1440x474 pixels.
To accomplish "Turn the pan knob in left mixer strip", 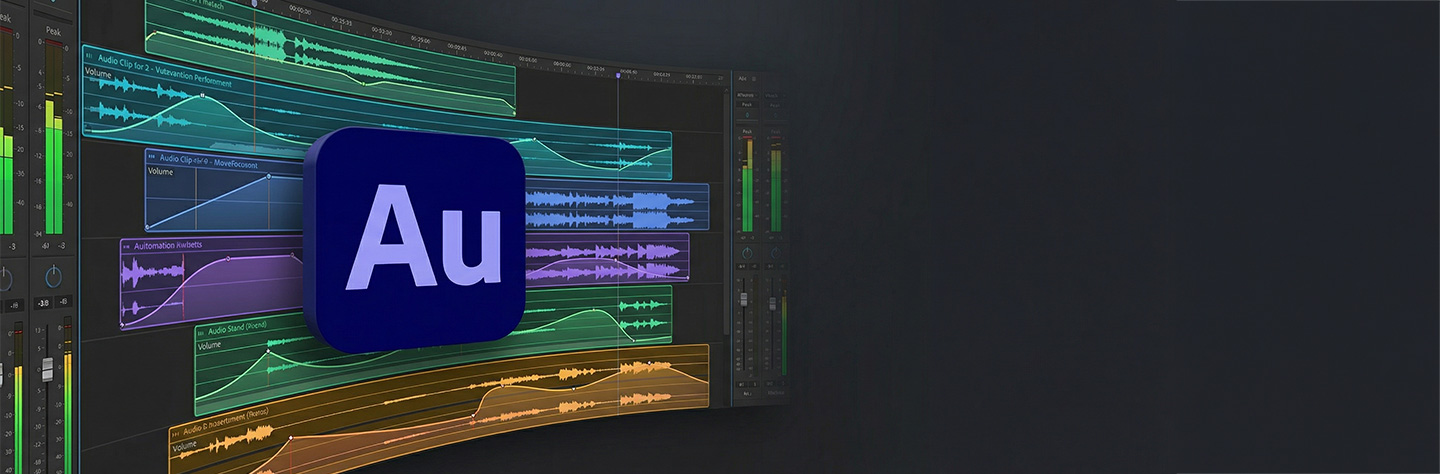I will click(54, 274).
